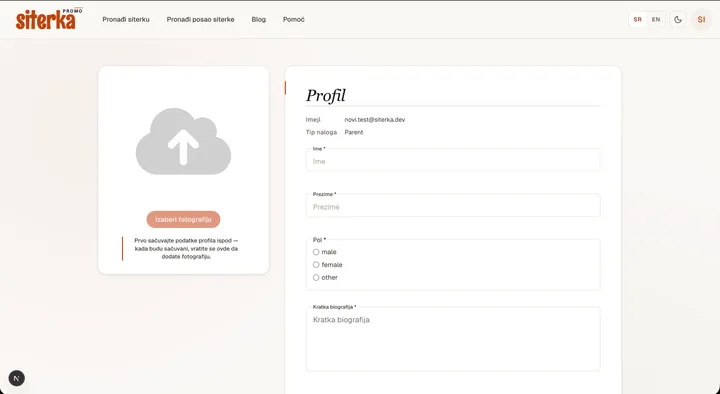Focus the Ime input field
The height and width of the screenshot is (394, 720).
coord(453,160)
